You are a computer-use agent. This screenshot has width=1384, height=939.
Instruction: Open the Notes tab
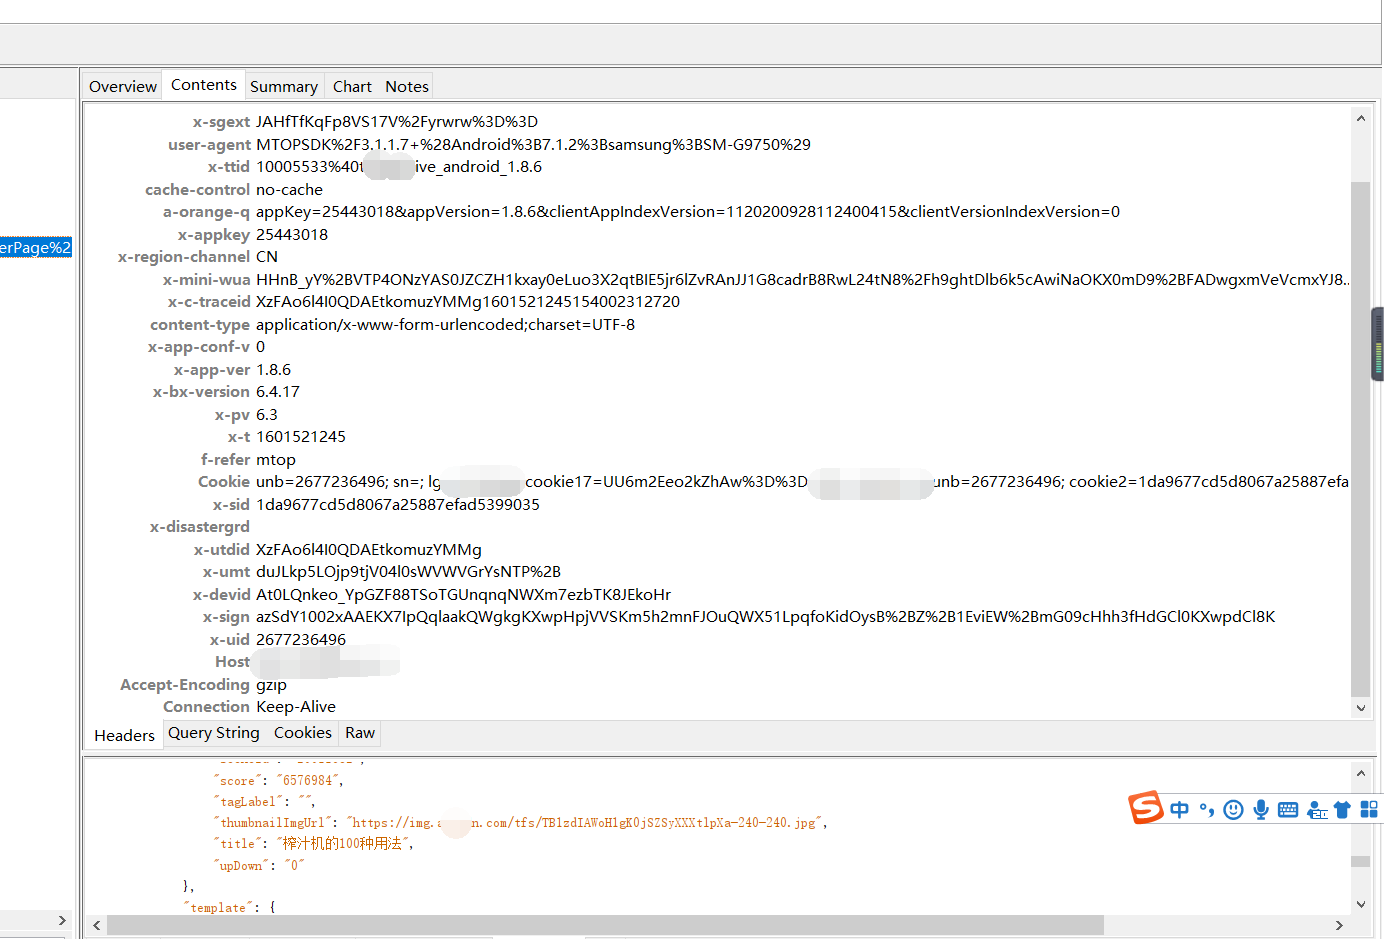tap(406, 86)
